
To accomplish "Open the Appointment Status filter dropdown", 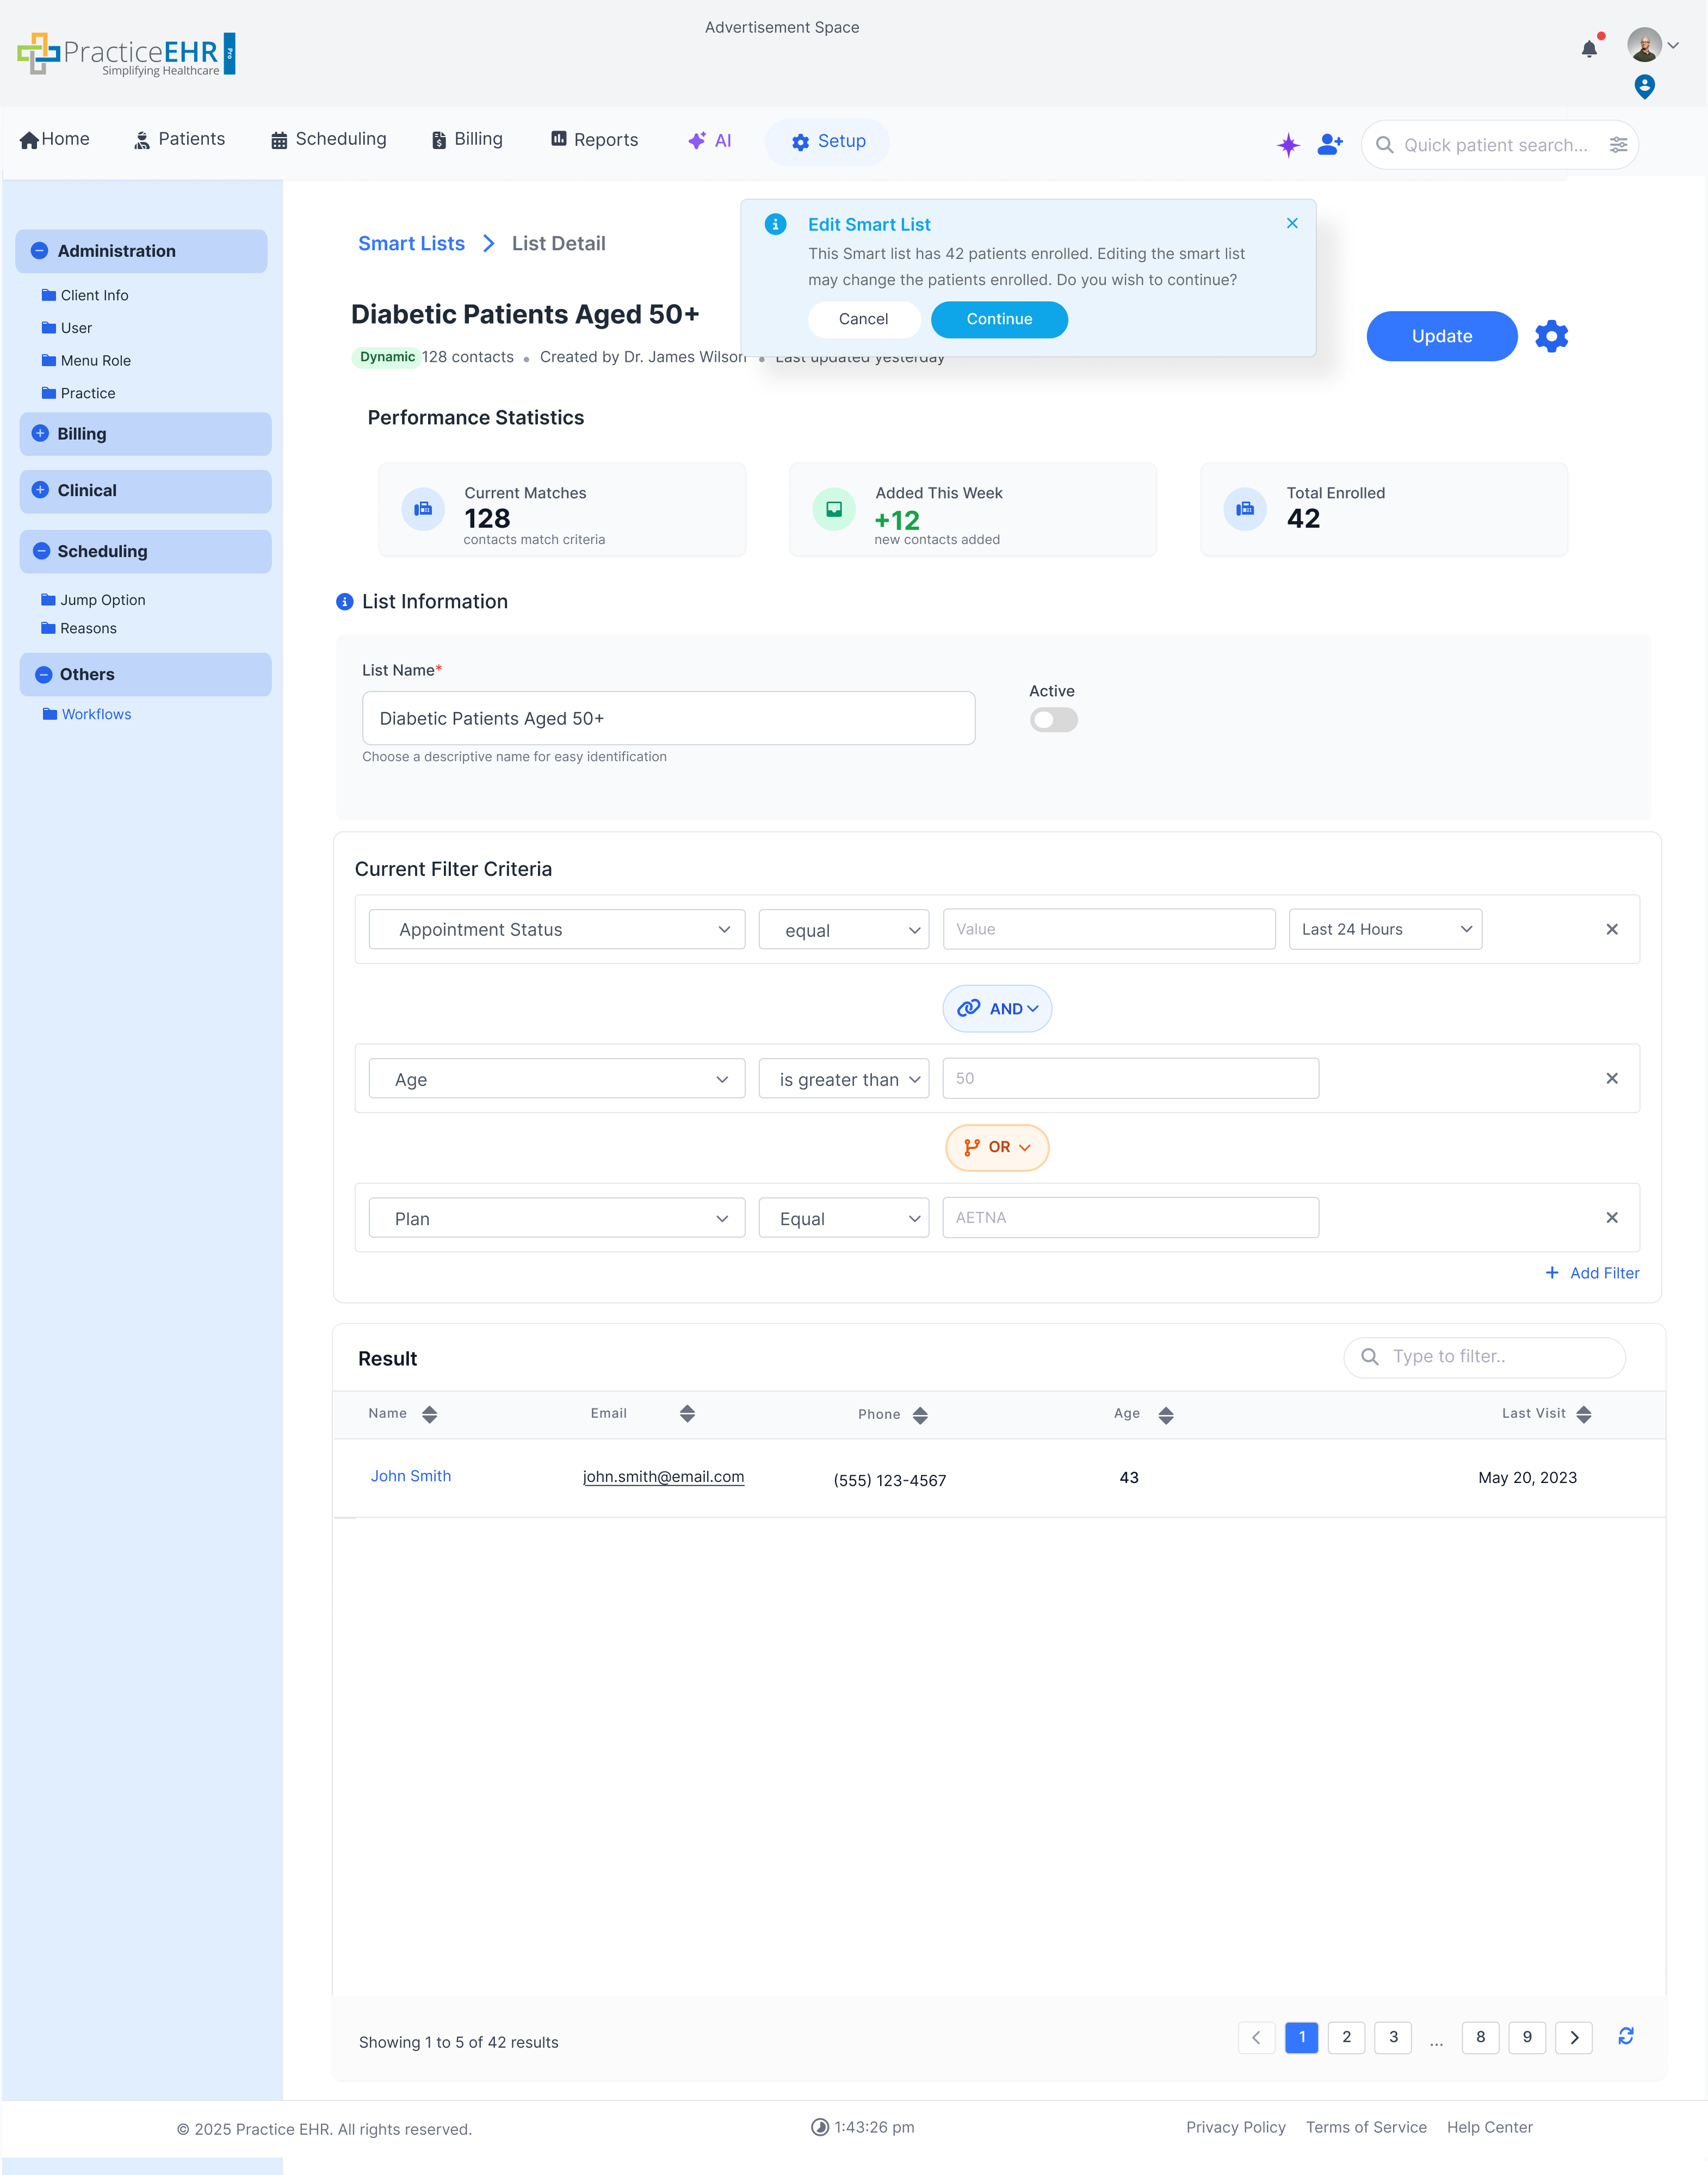I will [556, 929].
